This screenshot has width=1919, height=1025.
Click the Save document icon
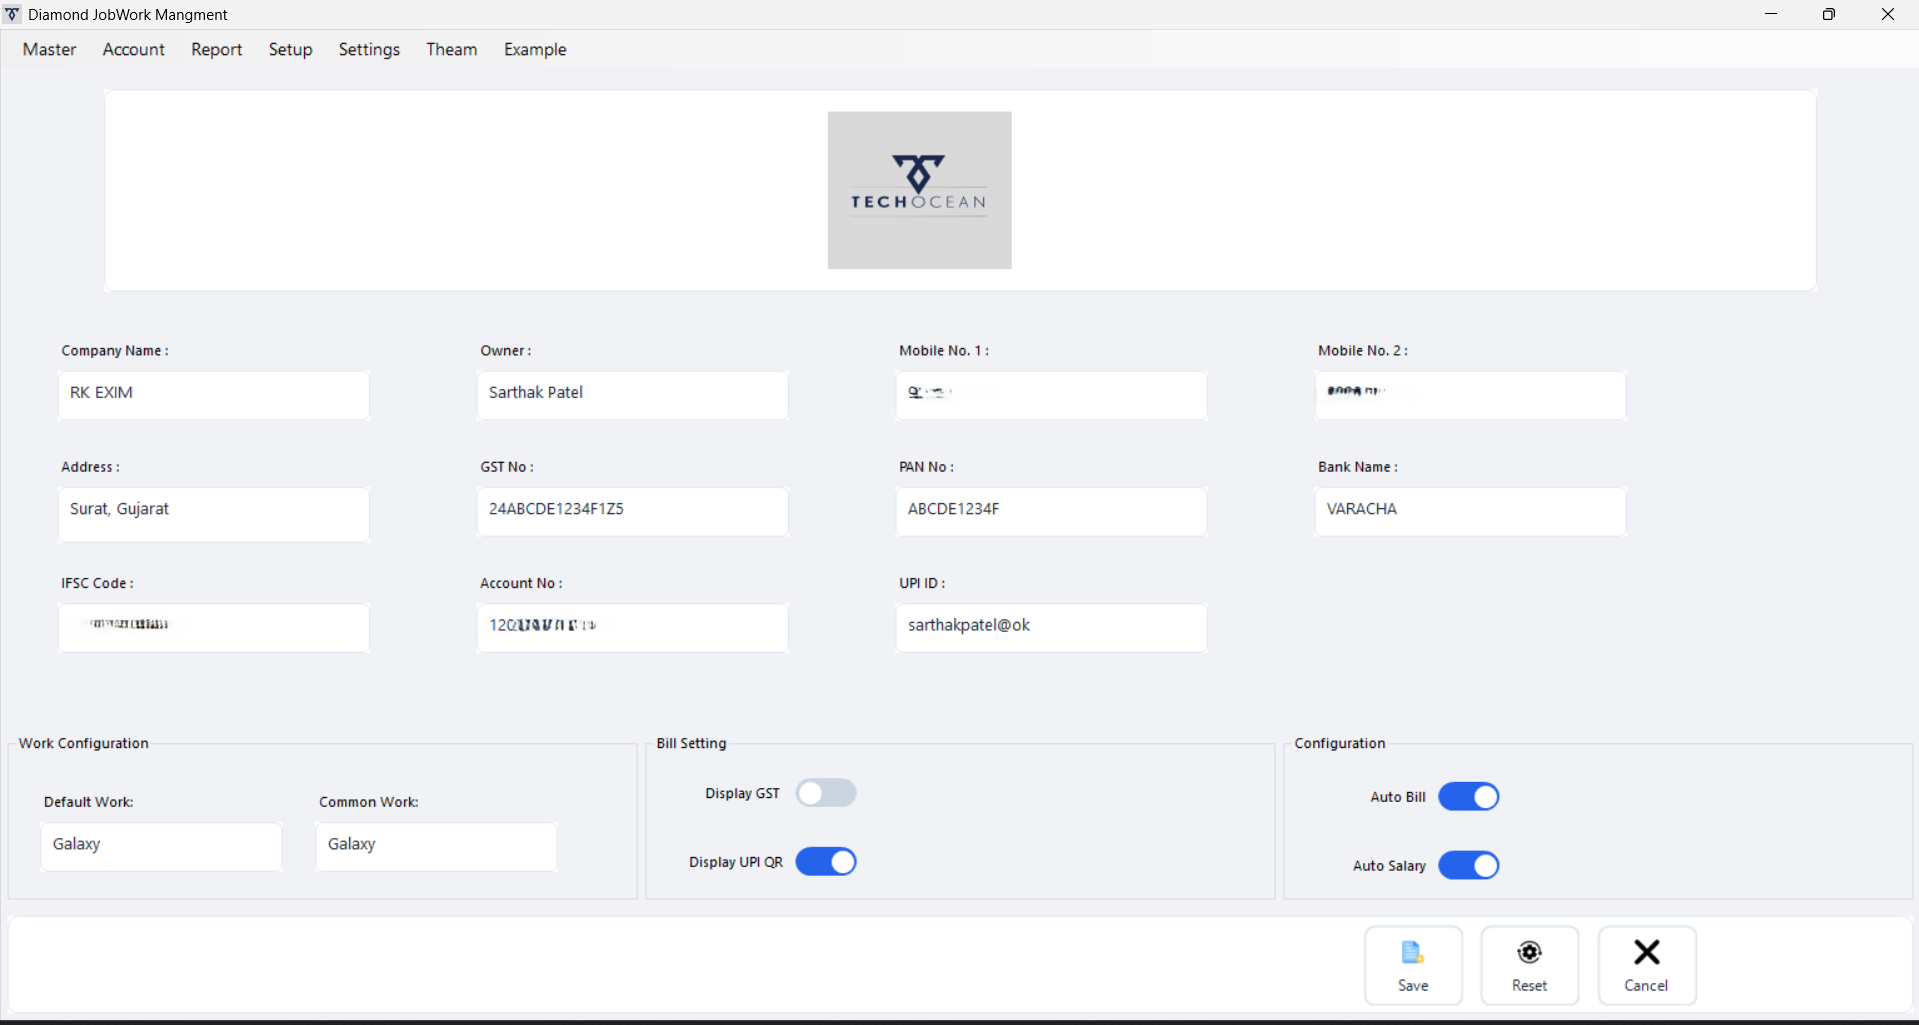click(1412, 953)
